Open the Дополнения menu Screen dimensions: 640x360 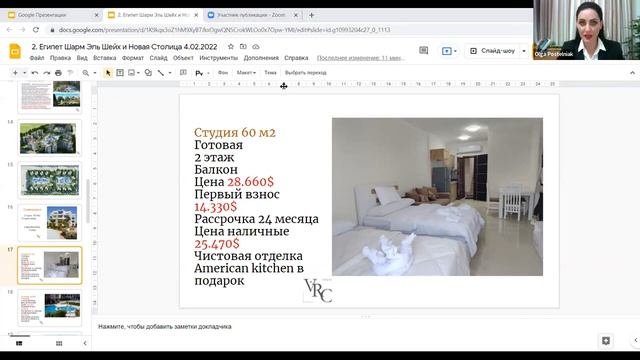(x=261, y=58)
